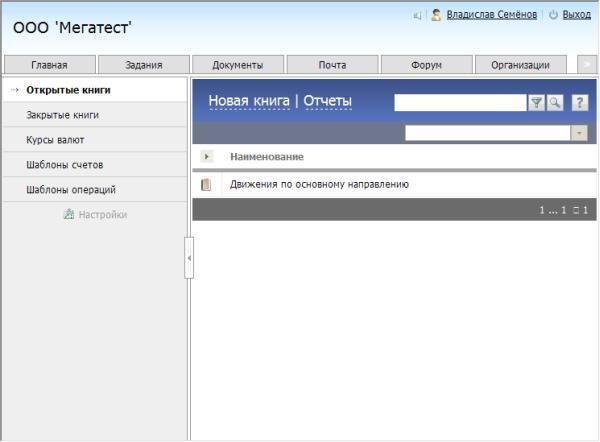
Task: Collapse the left sidebar panel handle
Action: (x=189, y=258)
